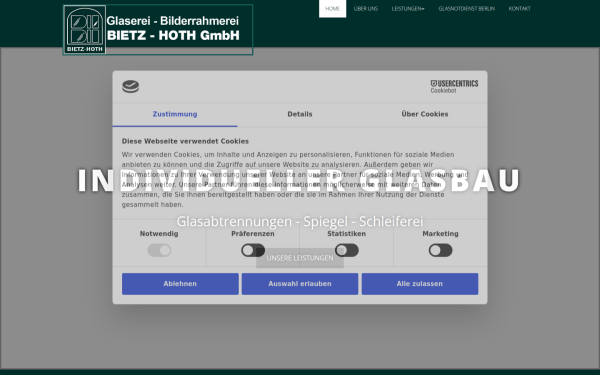Expand the Leistungen dropdown menu

[x=408, y=8]
